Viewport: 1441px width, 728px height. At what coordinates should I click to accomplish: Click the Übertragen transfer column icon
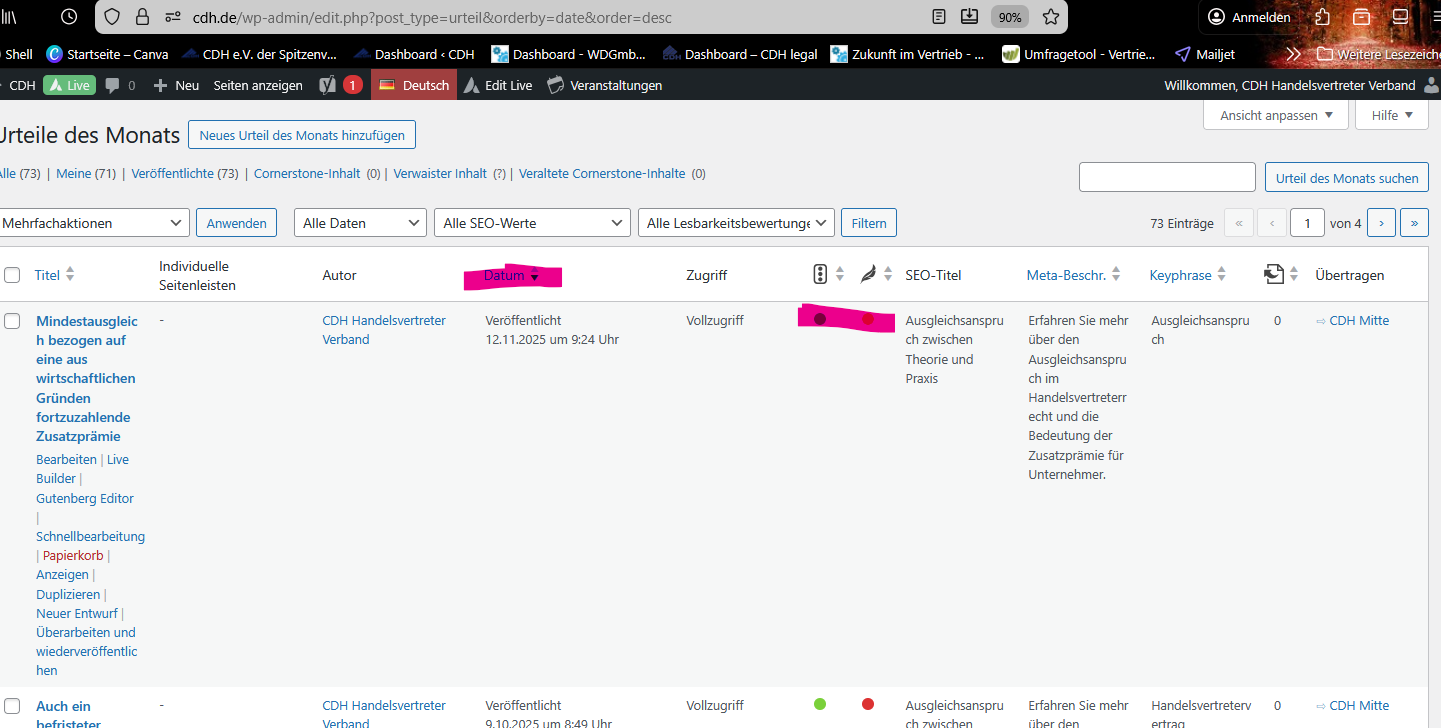[x=1273, y=273]
